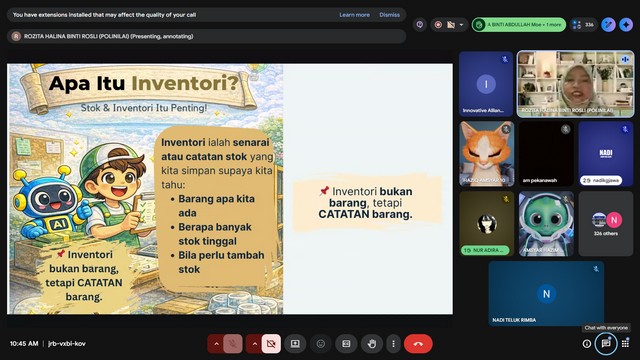Viewport: 640px width, 360px height.
Task: Open the Chat with everyone panel
Action: (606, 344)
